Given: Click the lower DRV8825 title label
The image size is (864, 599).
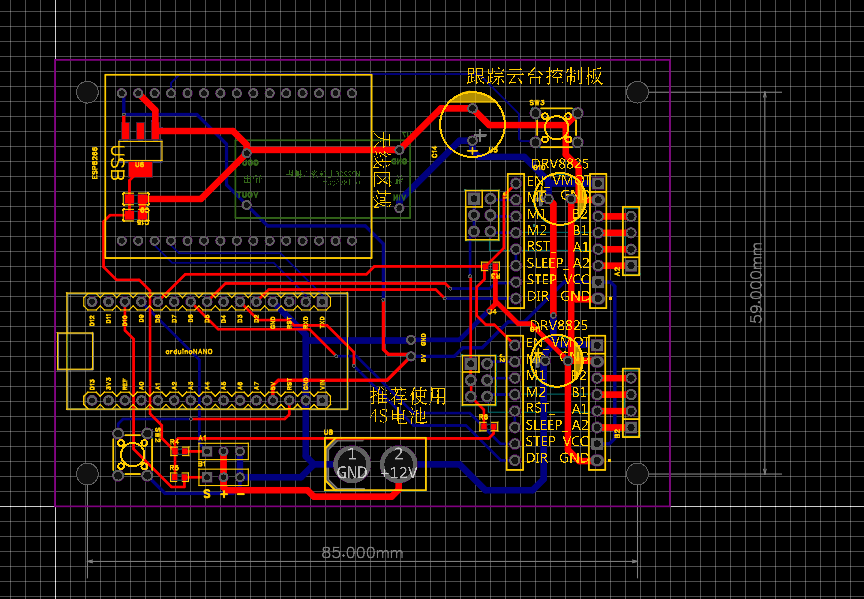Looking at the screenshot, I should pyautogui.click(x=558, y=325).
